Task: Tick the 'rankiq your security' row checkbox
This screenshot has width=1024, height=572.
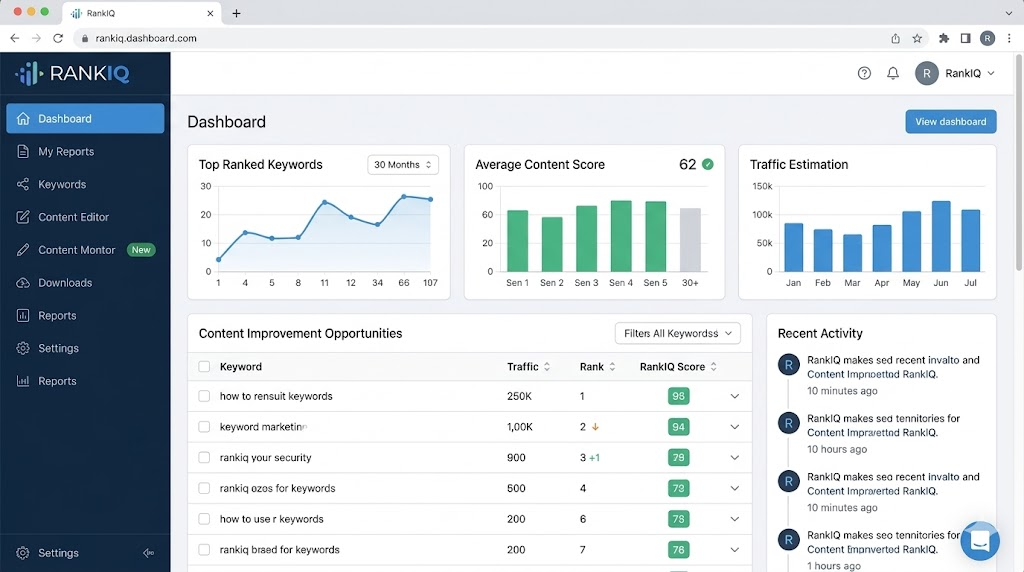Action: [x=204, y=458]
